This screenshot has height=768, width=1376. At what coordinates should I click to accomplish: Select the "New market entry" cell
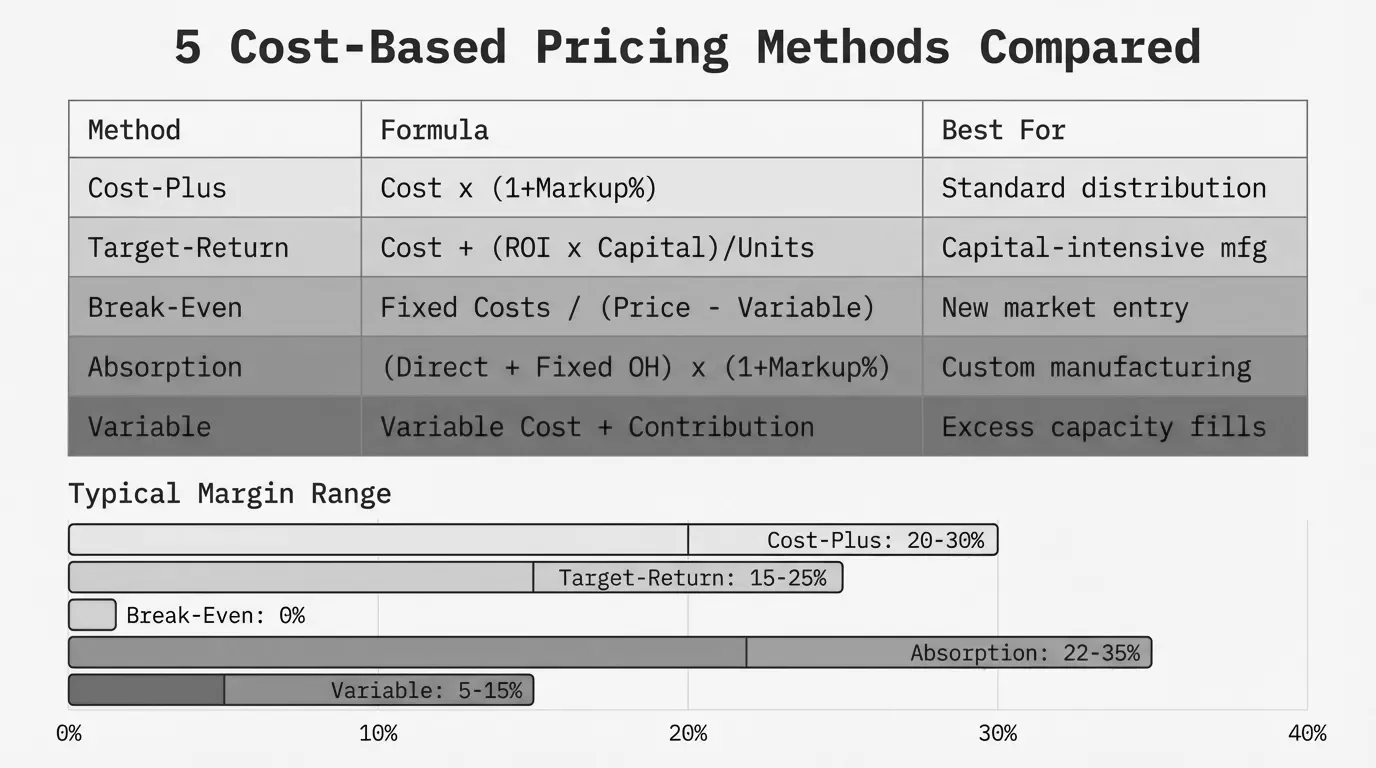click(x=1065, y=307)
